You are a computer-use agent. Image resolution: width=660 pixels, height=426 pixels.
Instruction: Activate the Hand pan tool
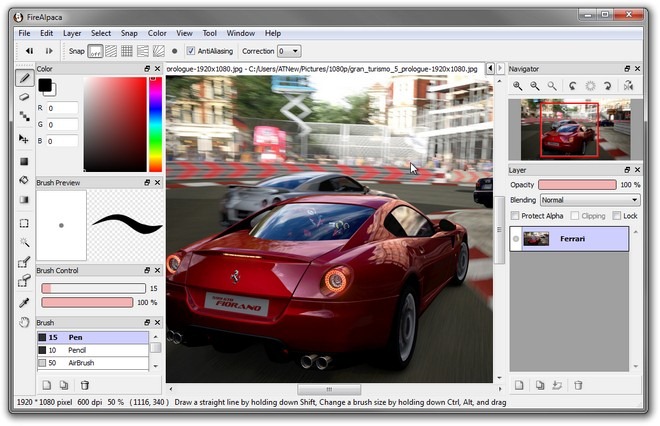[25, 322]
